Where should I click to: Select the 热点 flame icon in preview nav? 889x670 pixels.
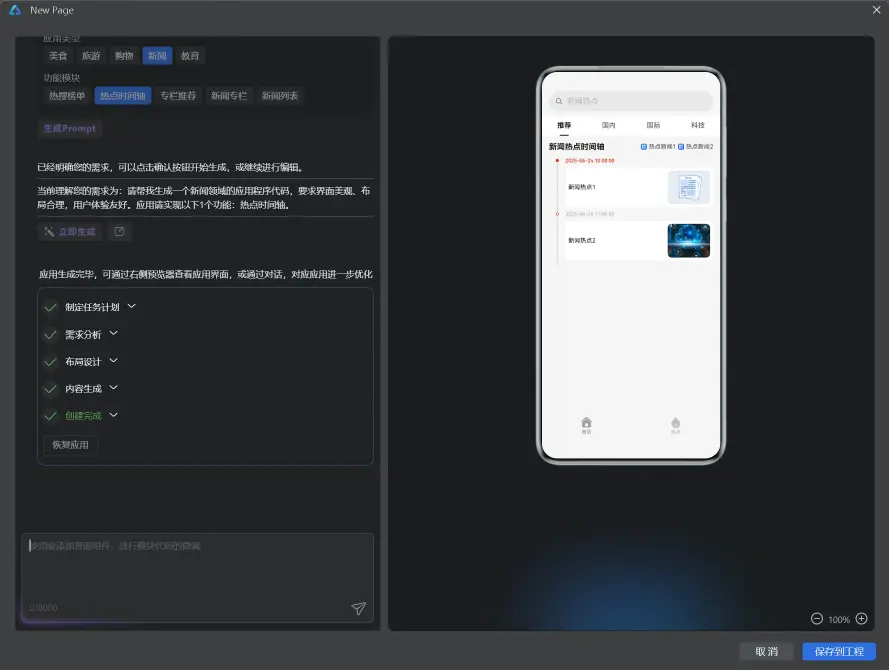pos(675,423)
